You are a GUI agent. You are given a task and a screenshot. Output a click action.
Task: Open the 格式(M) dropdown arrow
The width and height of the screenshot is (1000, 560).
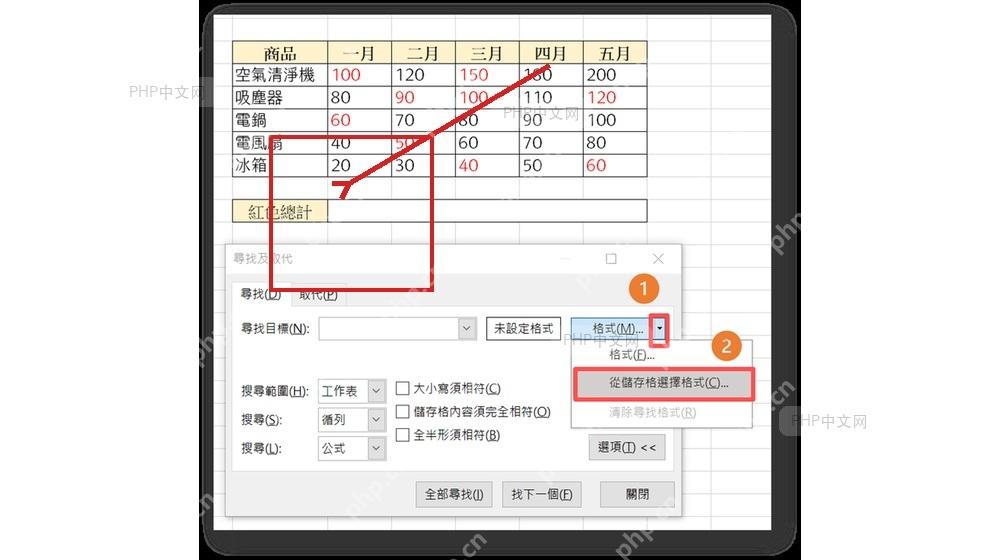(659, 329)
